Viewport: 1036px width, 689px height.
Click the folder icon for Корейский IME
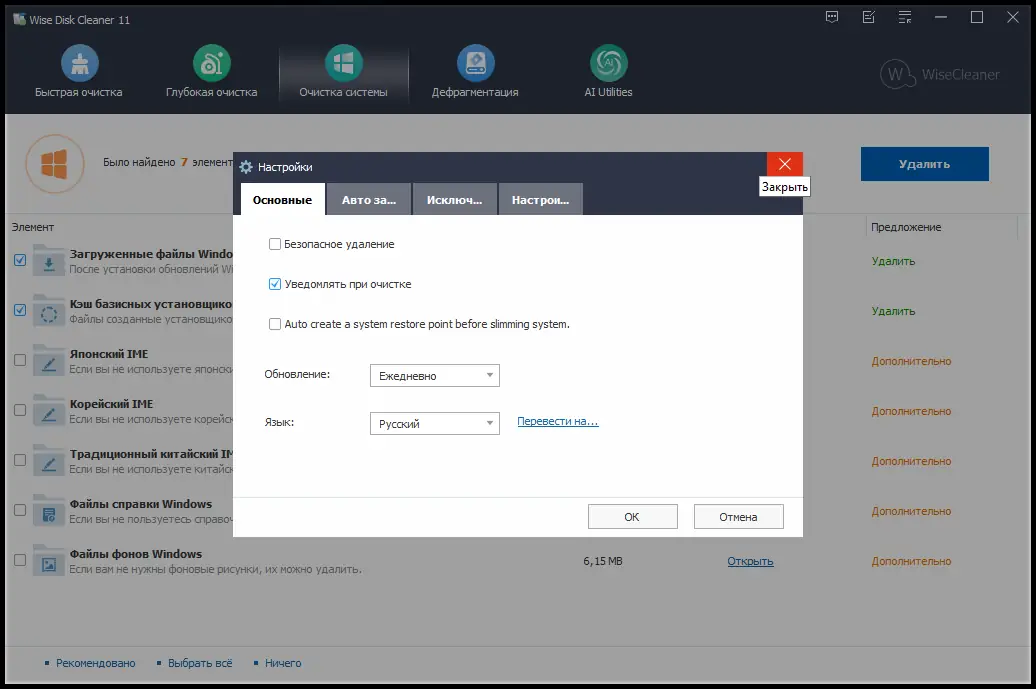[49, 410]
